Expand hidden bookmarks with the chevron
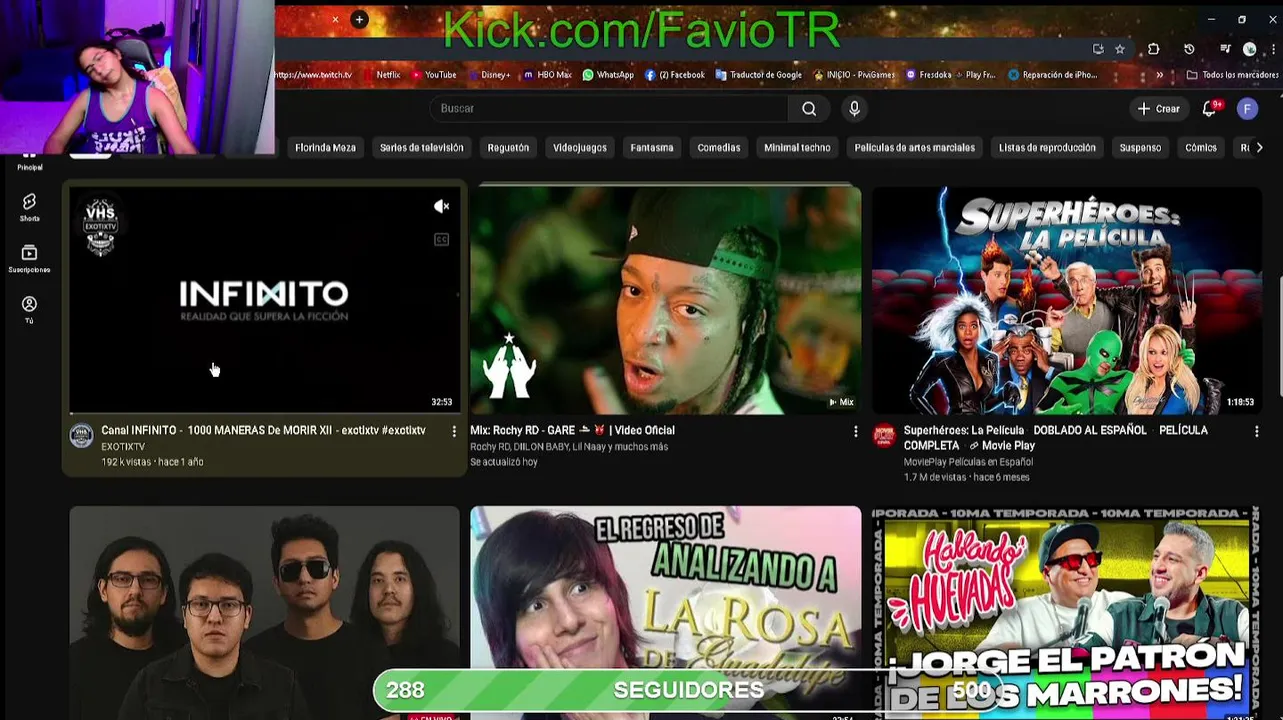Viewport: 1283px width, 720px height. [1160, 75]
